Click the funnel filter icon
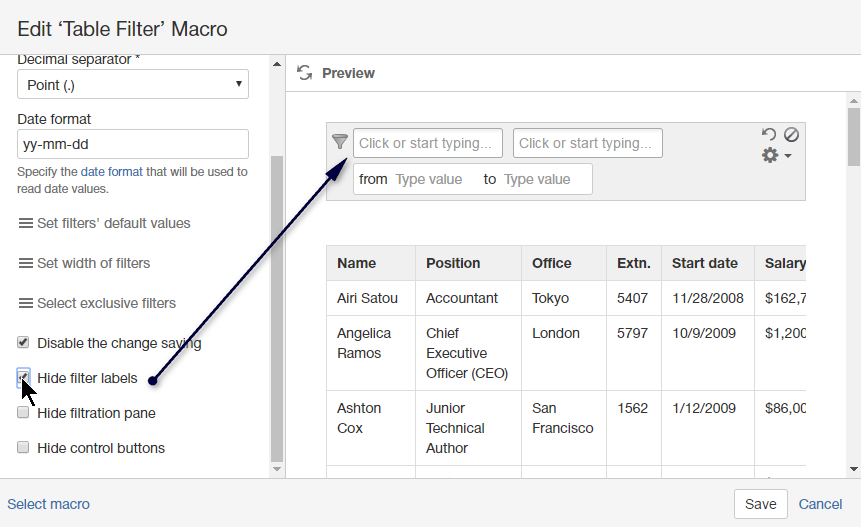 tap(340, 142)
